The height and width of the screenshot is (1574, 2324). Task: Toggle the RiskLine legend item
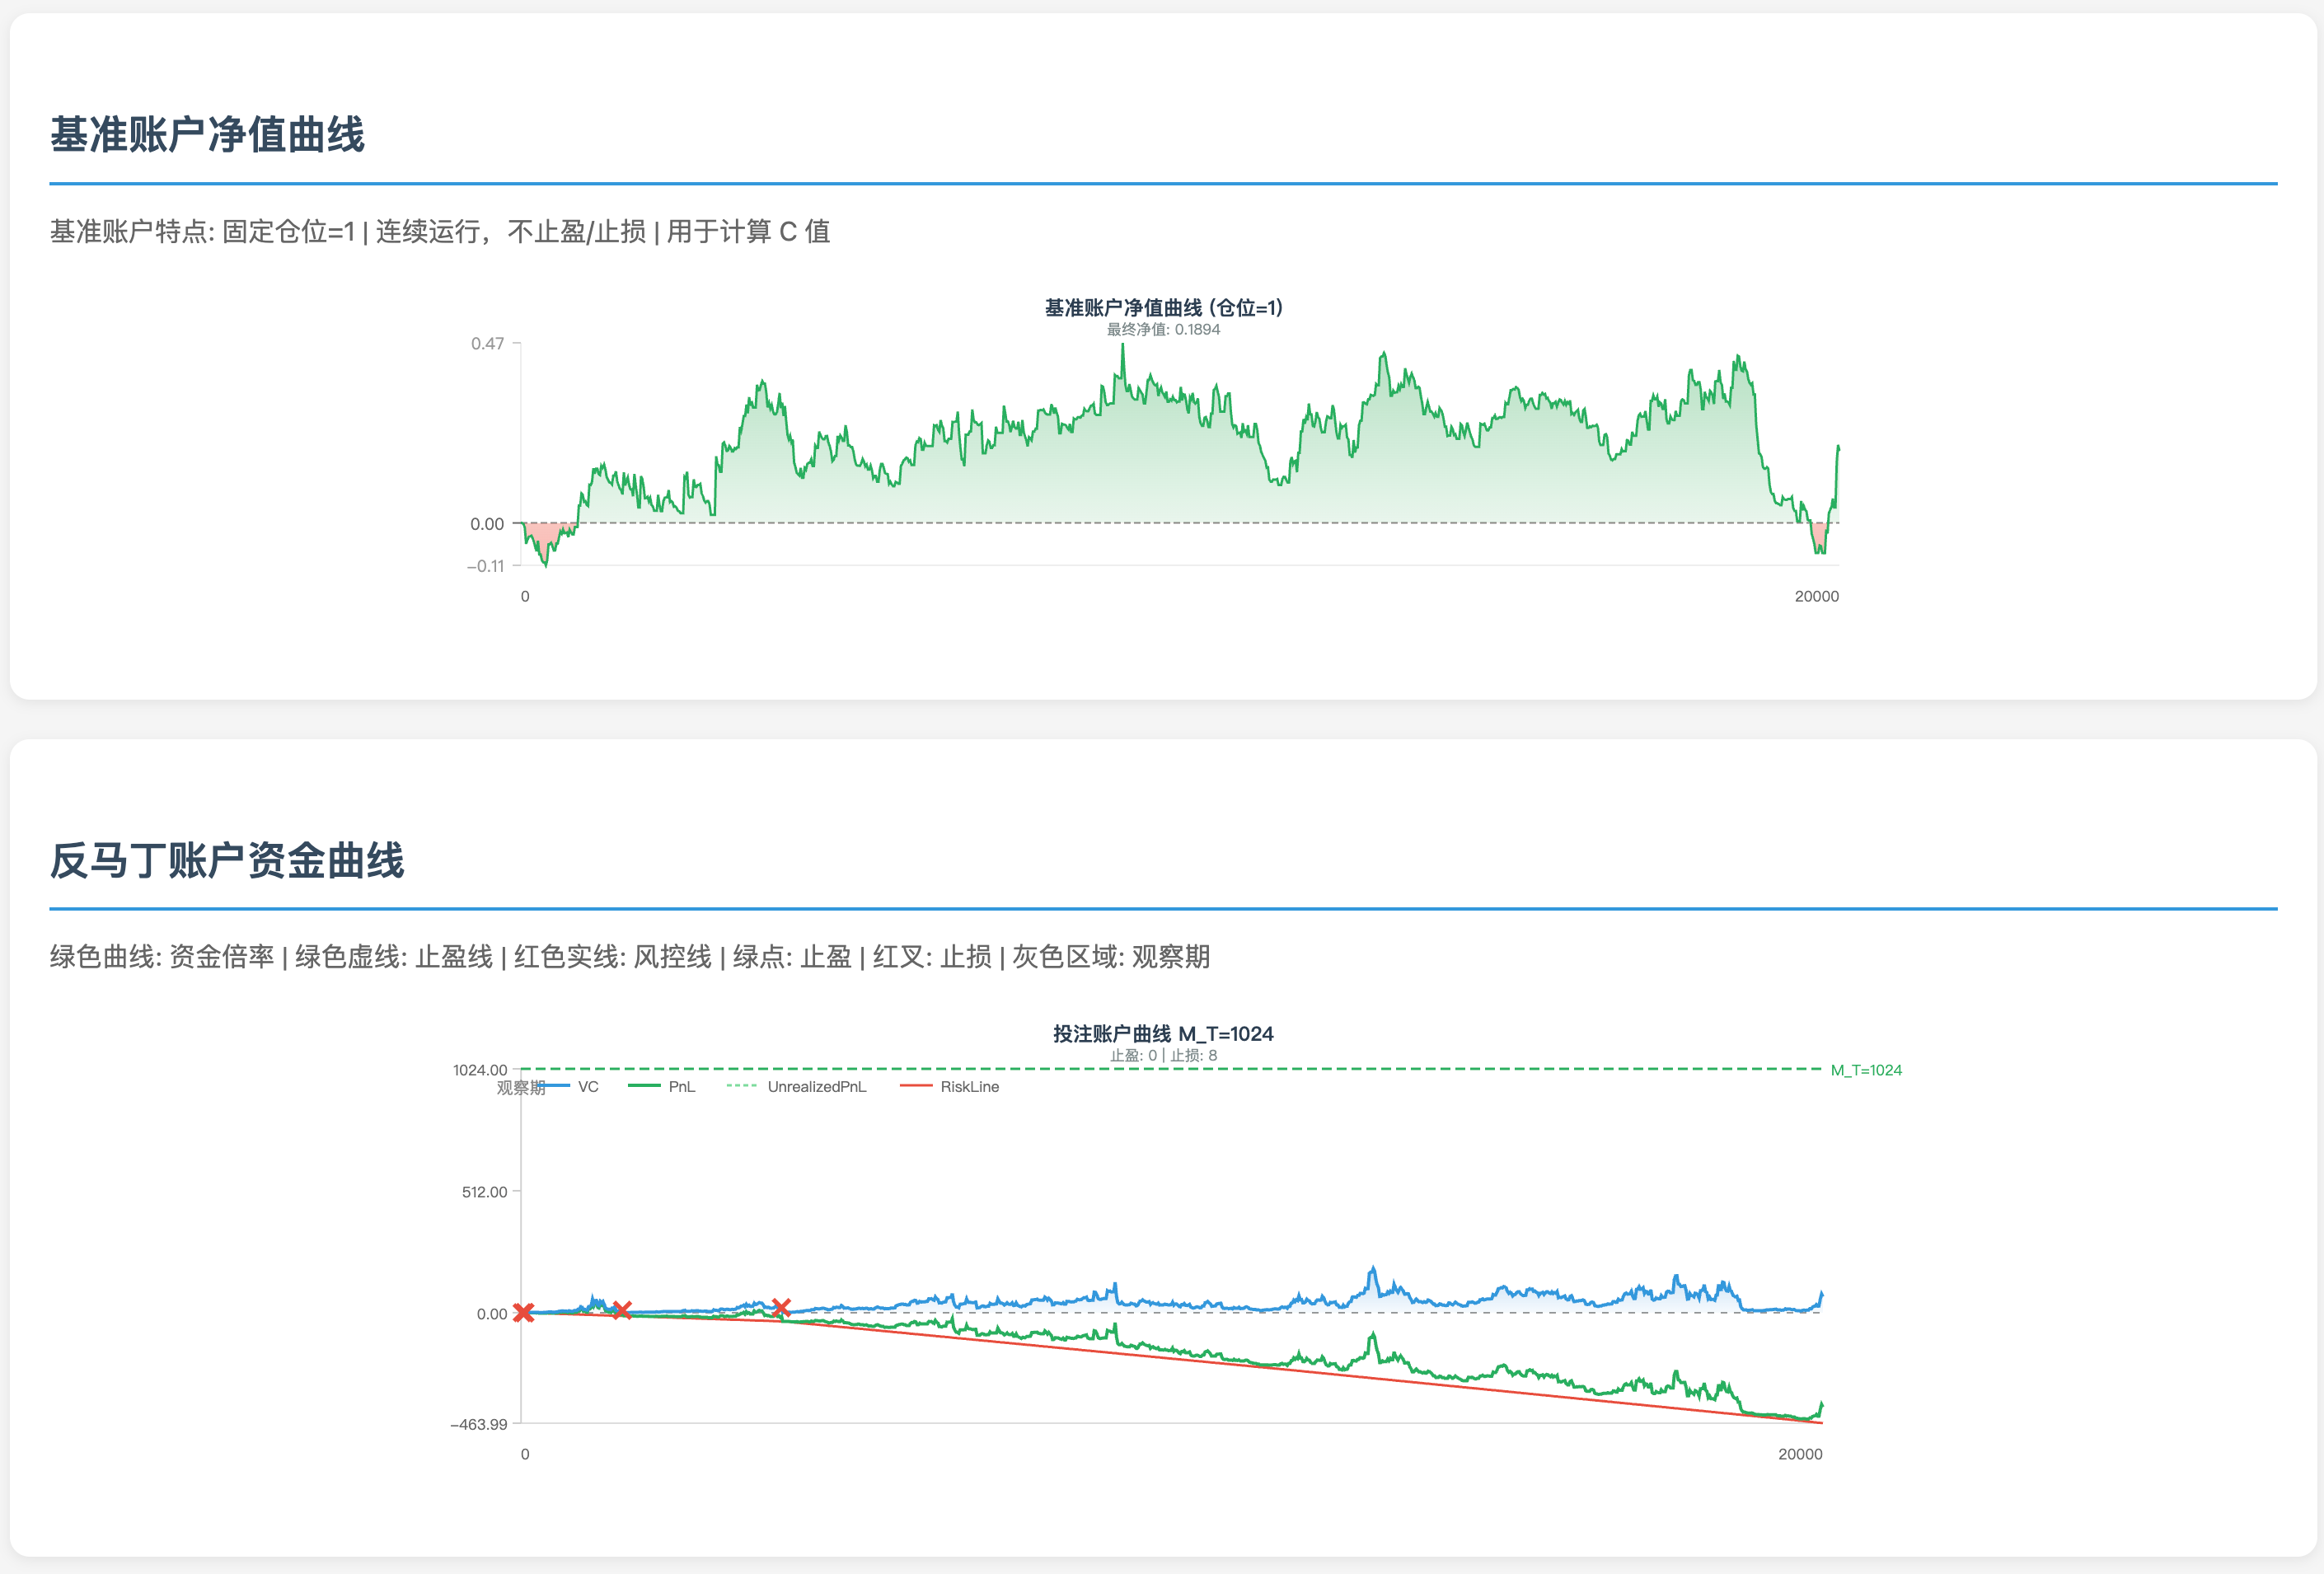[969, 1087]
